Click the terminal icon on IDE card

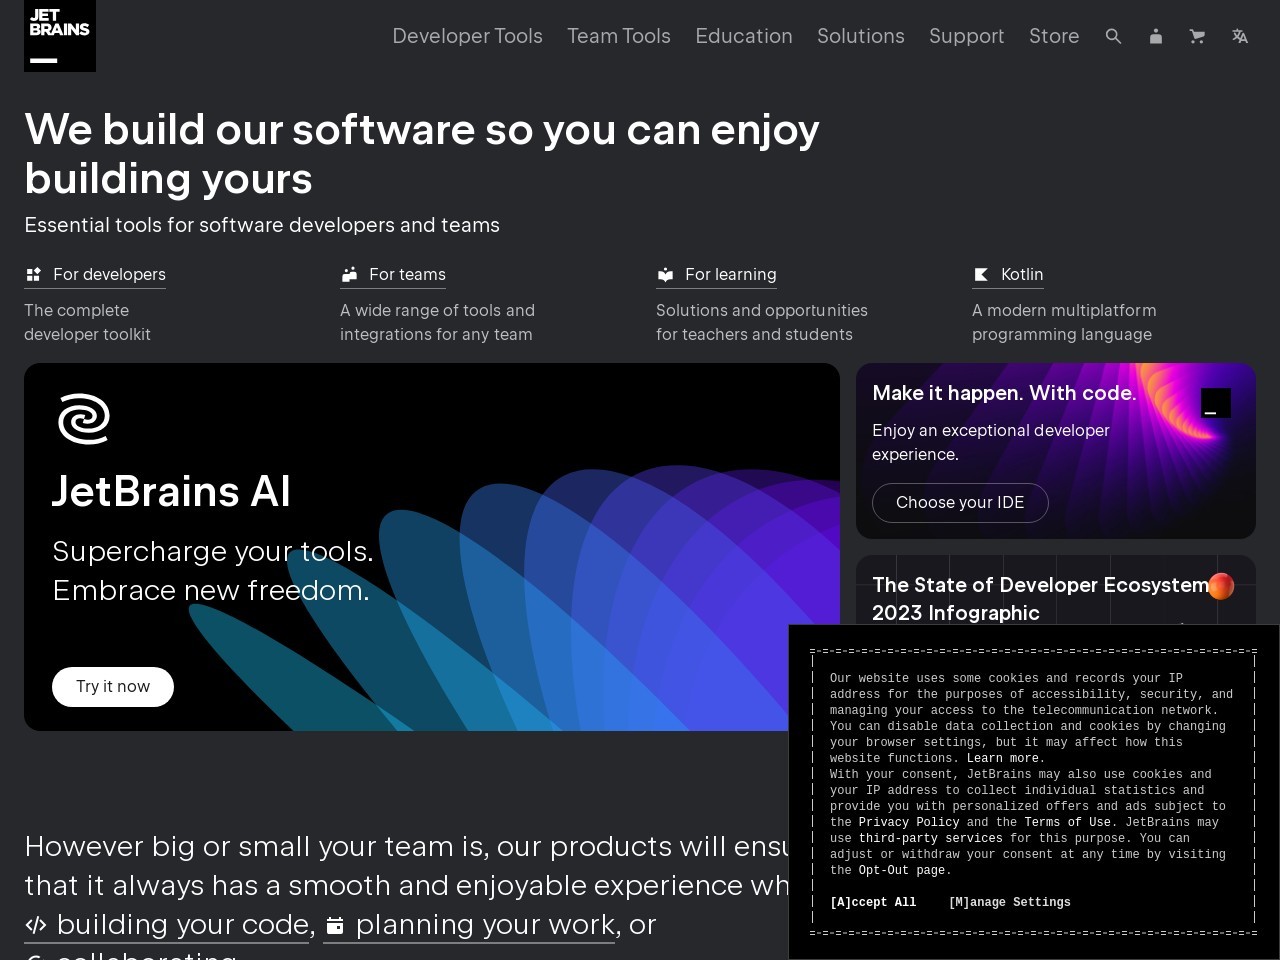1215,403
